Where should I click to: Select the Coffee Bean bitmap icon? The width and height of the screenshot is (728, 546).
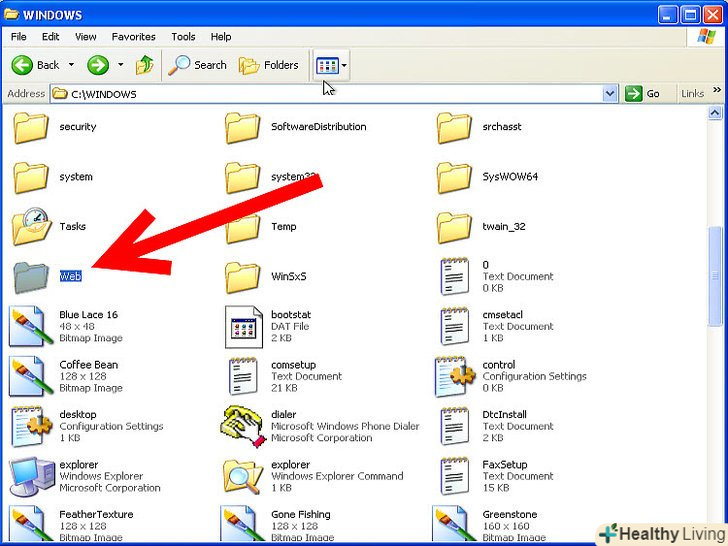coord(30,376)
